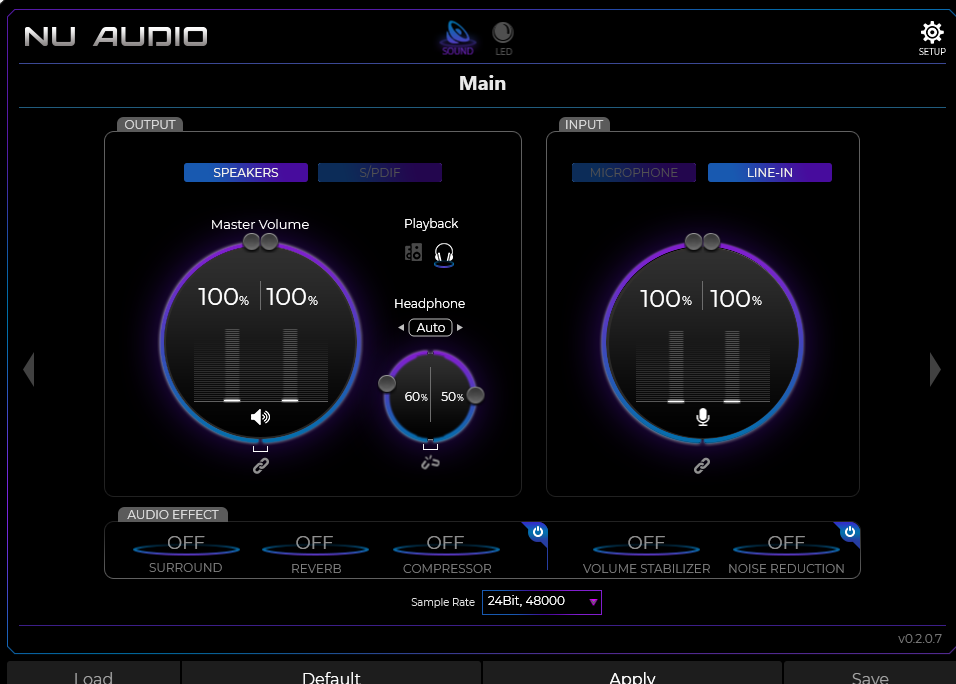Screen dimensions: 956x684
Task: Switch to the LED section icon
Action: click(x=503, y=38)
